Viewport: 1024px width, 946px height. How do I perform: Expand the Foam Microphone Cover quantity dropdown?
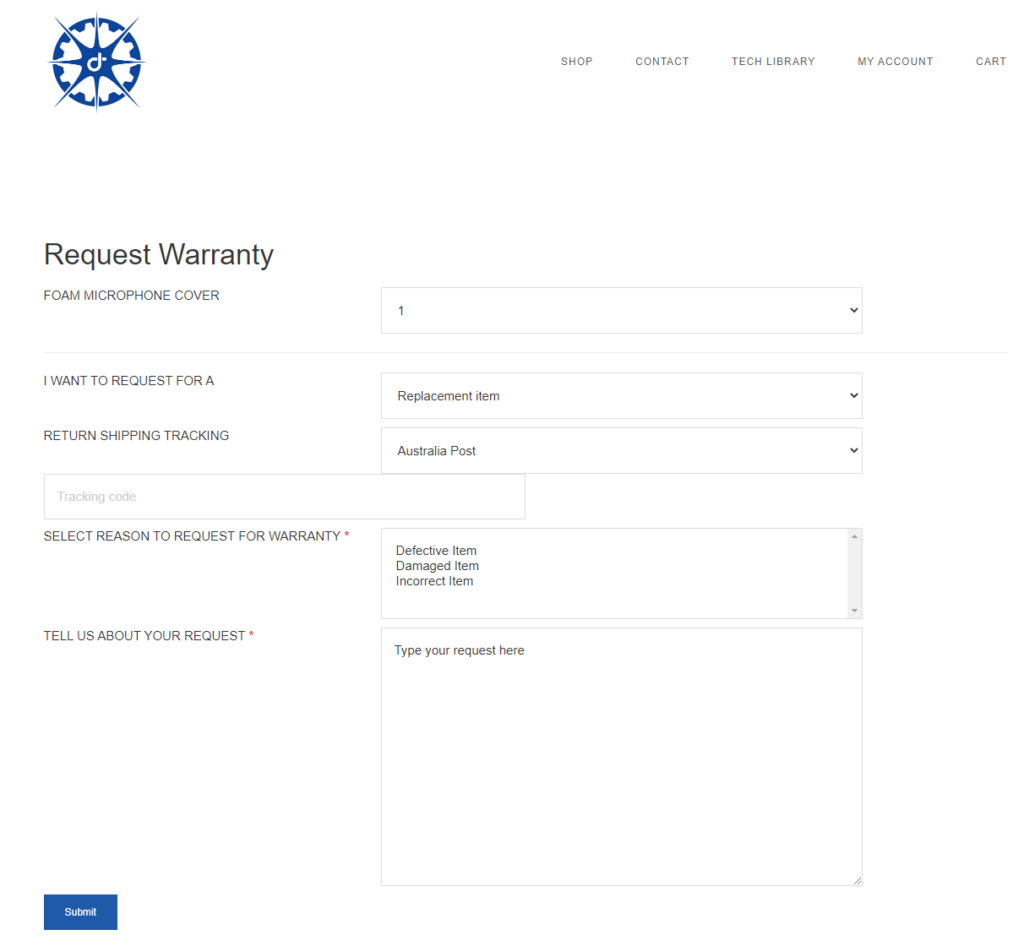click(621, 311)
